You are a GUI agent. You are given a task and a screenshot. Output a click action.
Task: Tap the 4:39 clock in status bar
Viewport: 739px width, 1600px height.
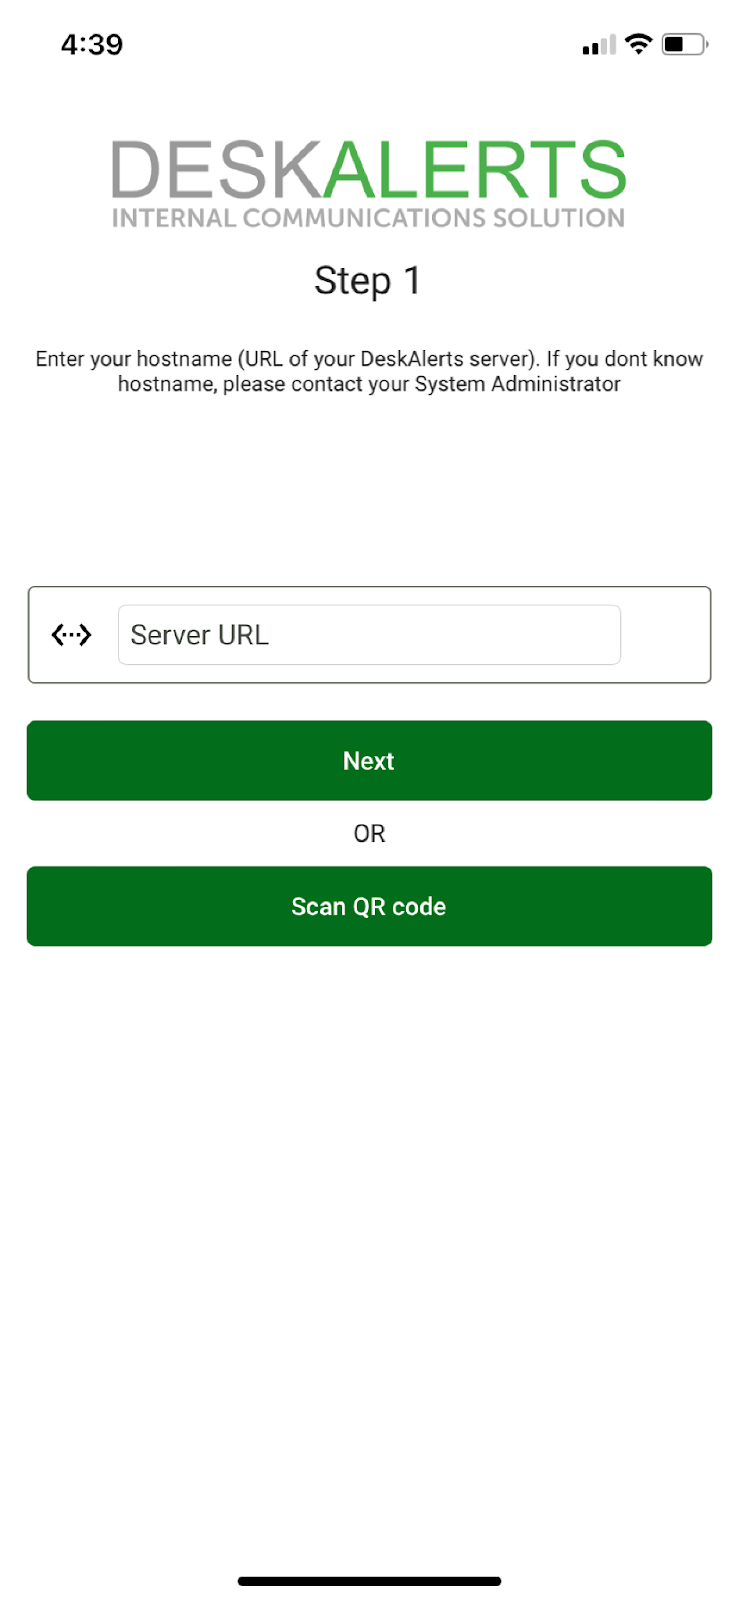[x=92, y=44]
